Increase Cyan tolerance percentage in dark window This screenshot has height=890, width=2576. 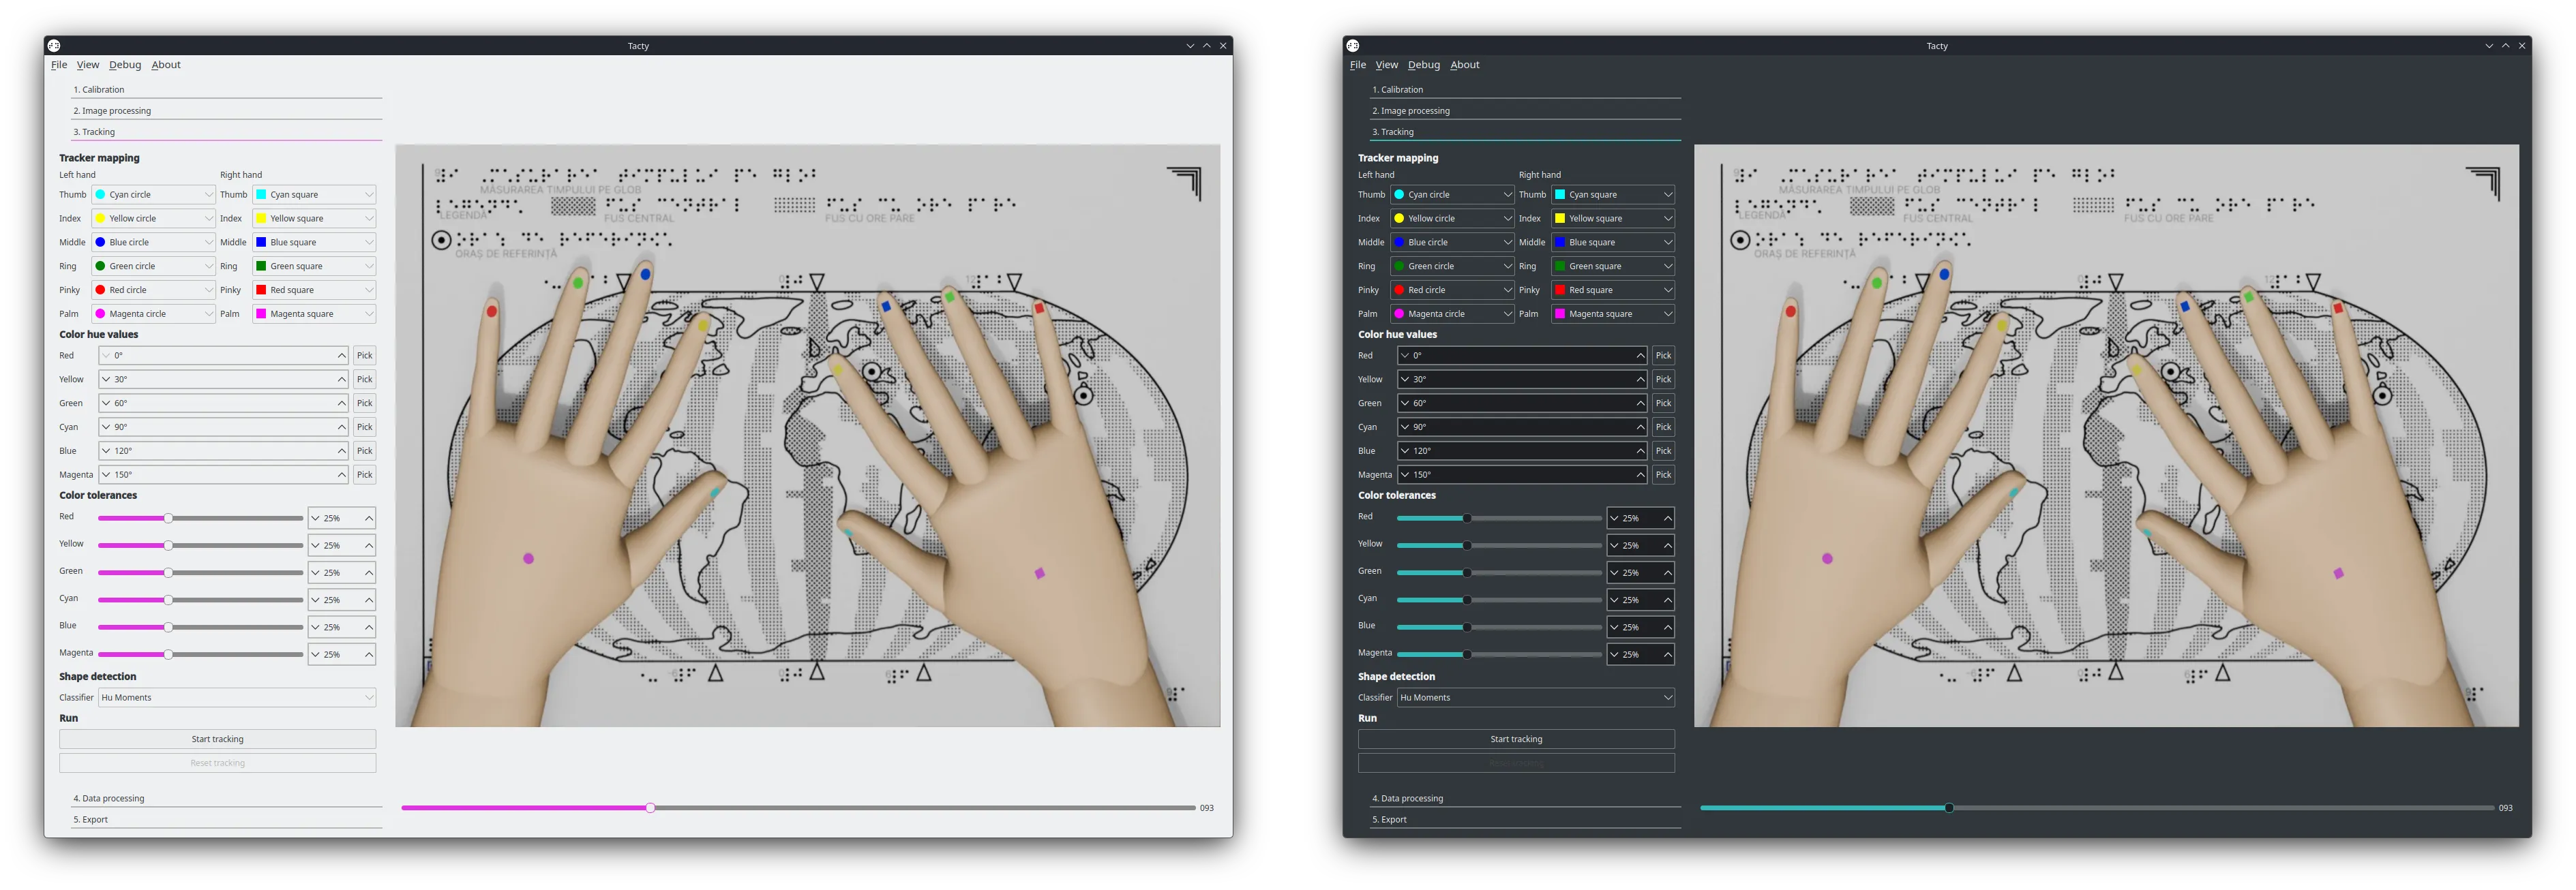(1668, 600)
